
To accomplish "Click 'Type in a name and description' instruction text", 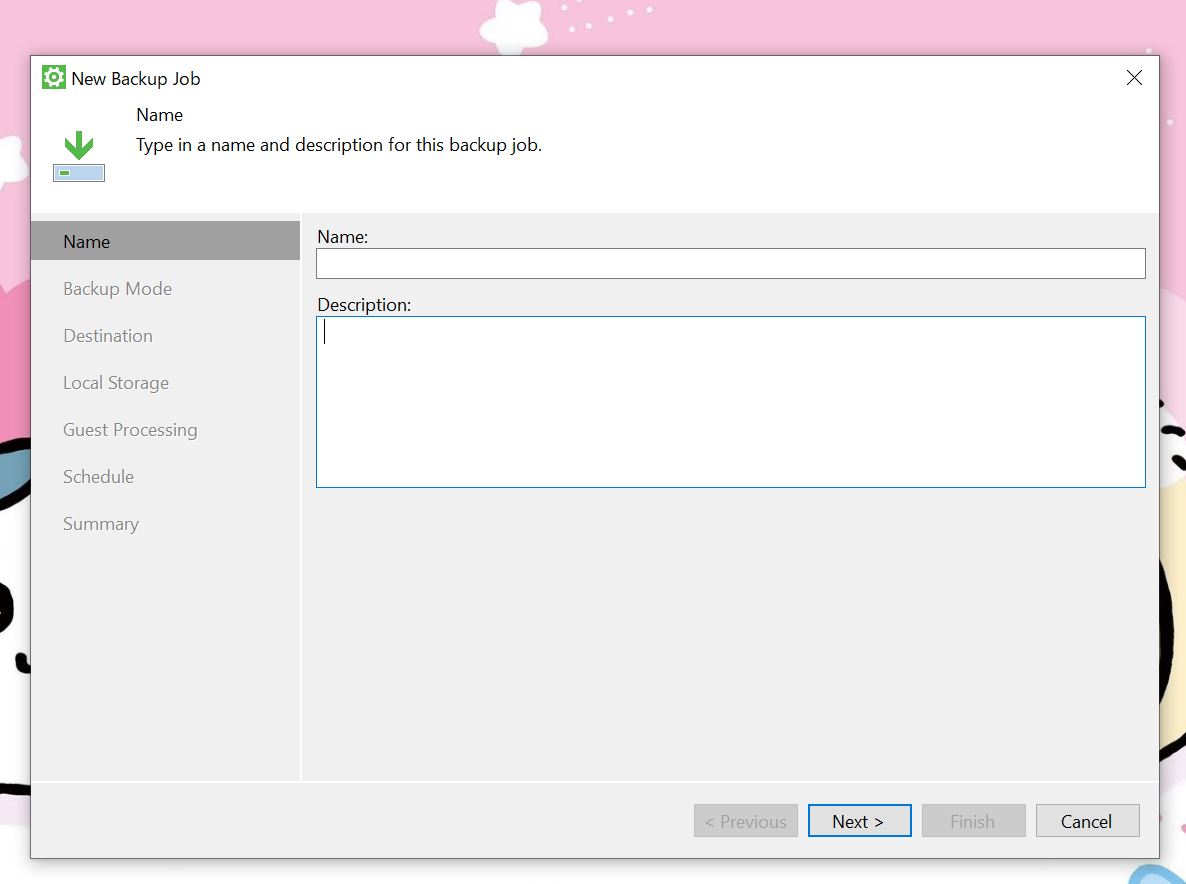I will tap(339, 144).
